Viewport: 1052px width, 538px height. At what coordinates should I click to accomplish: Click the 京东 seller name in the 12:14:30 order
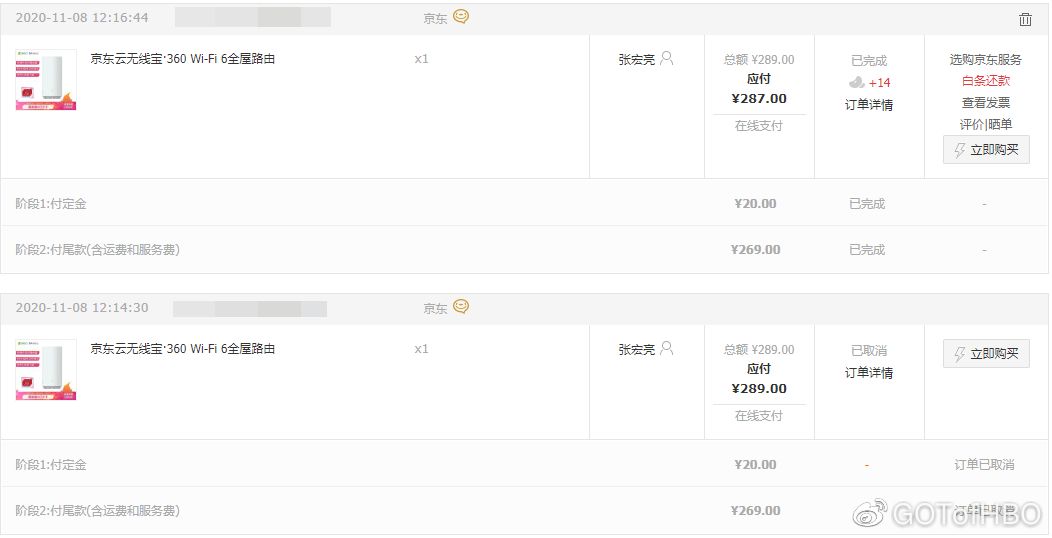435,309
